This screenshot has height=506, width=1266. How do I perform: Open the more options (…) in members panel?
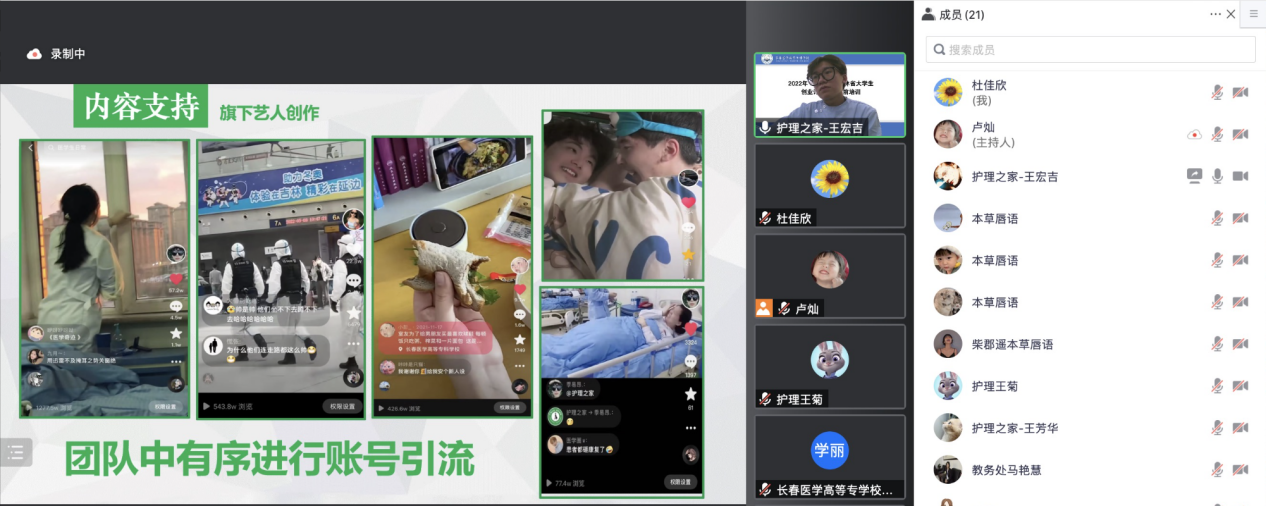tap(1215, 14)
